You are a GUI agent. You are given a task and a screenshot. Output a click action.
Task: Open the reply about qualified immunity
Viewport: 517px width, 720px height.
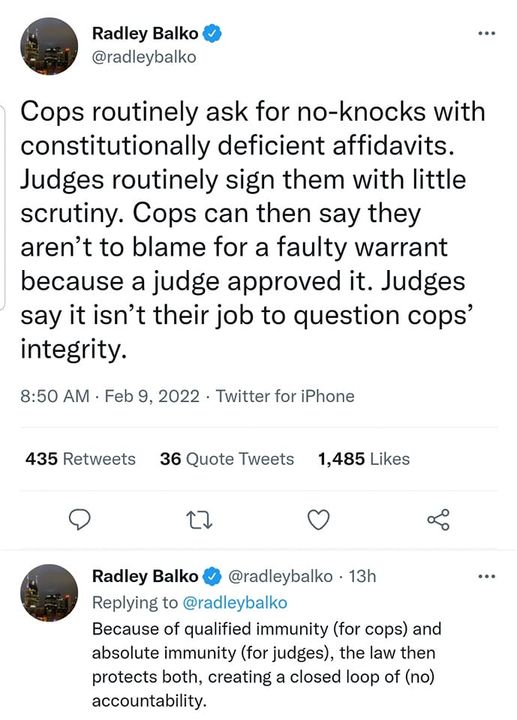pyautogui.click(x=266, y=664)
